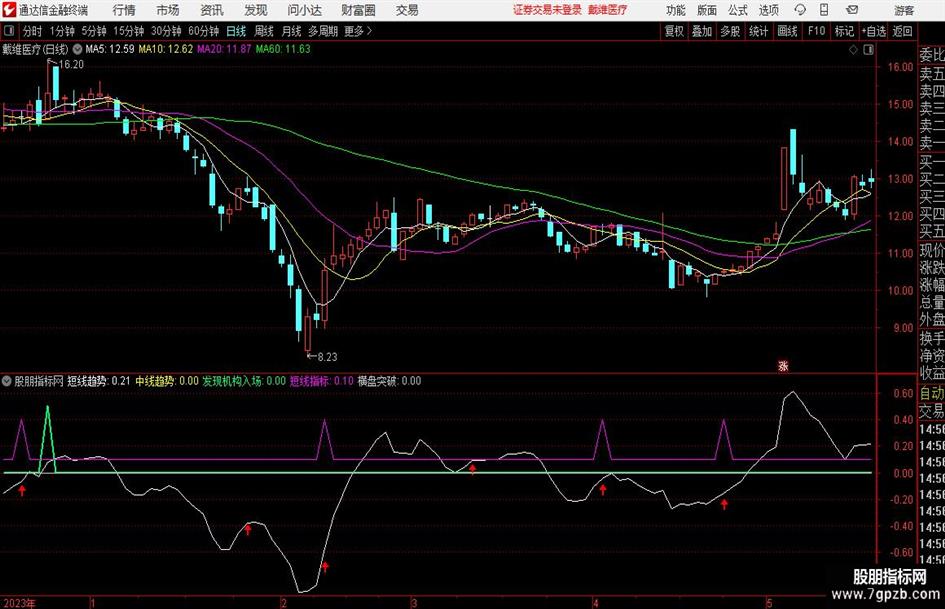Switch to the 30分钟 period tab
The width and height of the screenshot is (945, 609).
pos(166,31)
